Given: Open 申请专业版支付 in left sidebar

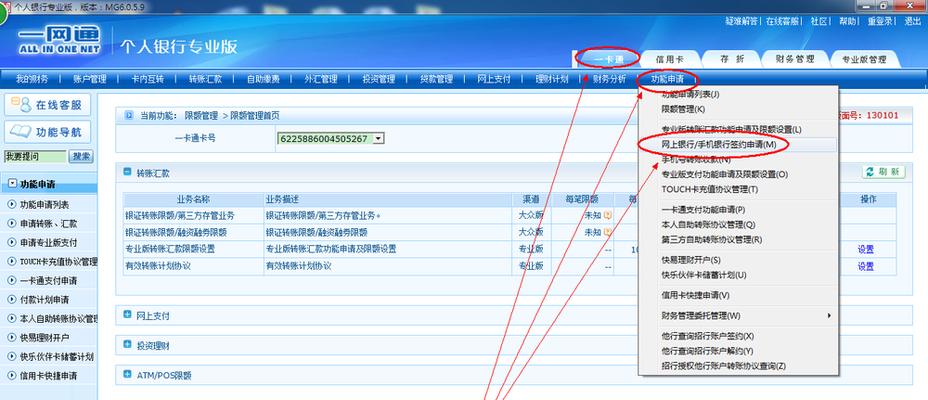Looking at the screenshot, I should coord(49,243).
